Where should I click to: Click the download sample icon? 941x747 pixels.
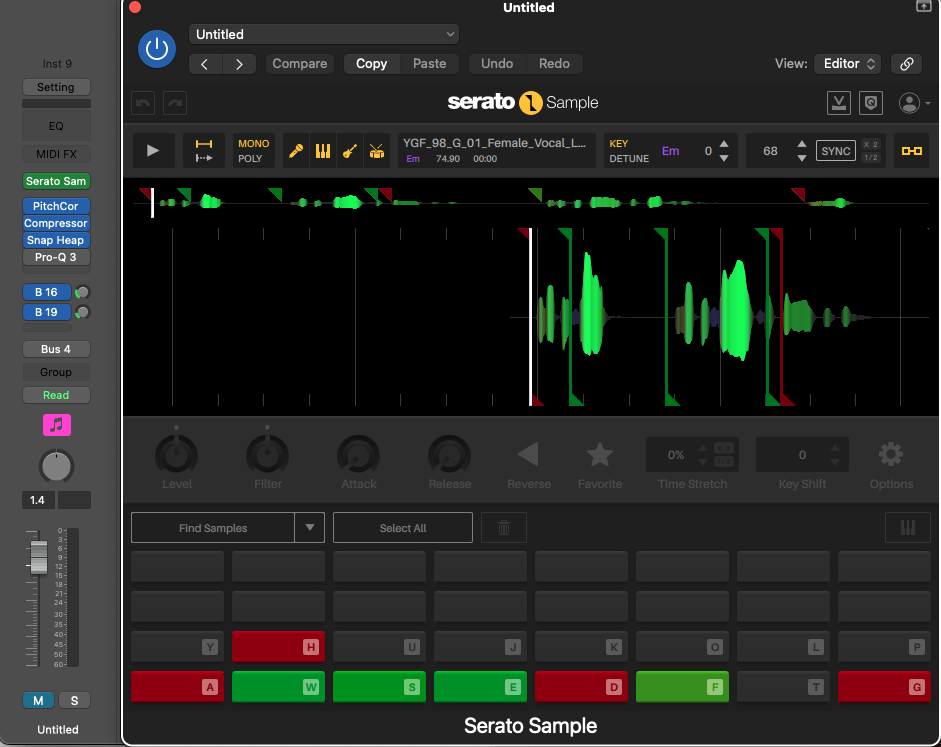pos(838,103)
